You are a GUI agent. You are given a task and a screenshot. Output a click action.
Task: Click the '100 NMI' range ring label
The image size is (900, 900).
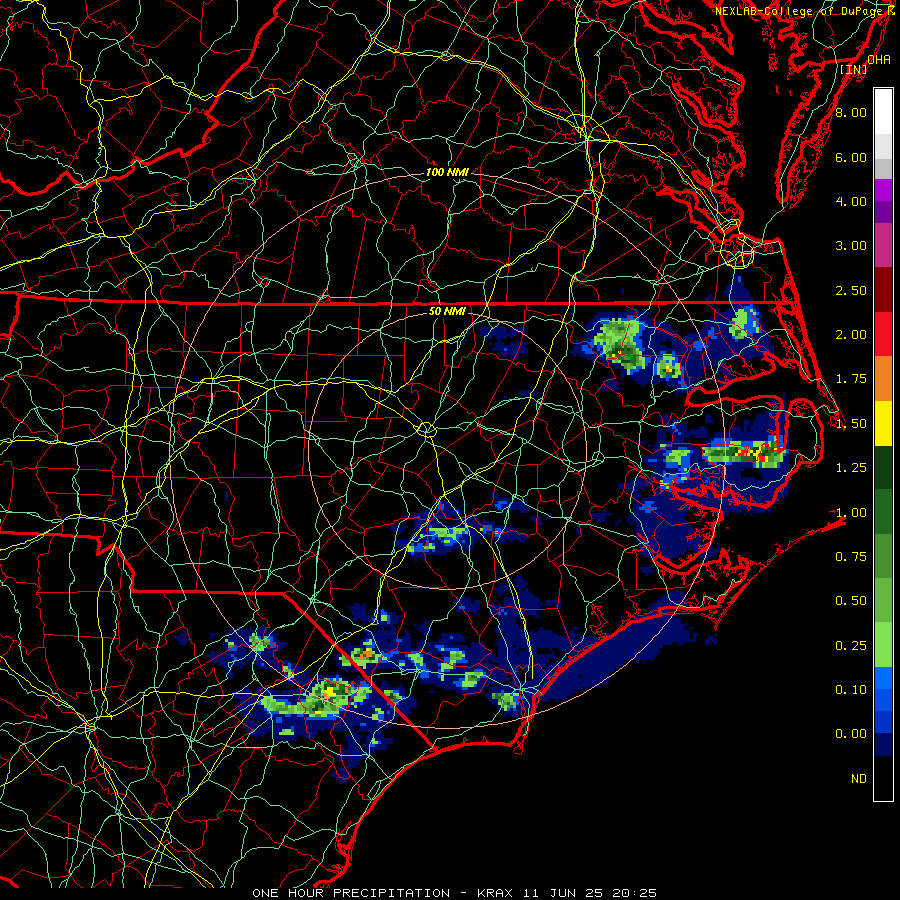click(447, 172)
